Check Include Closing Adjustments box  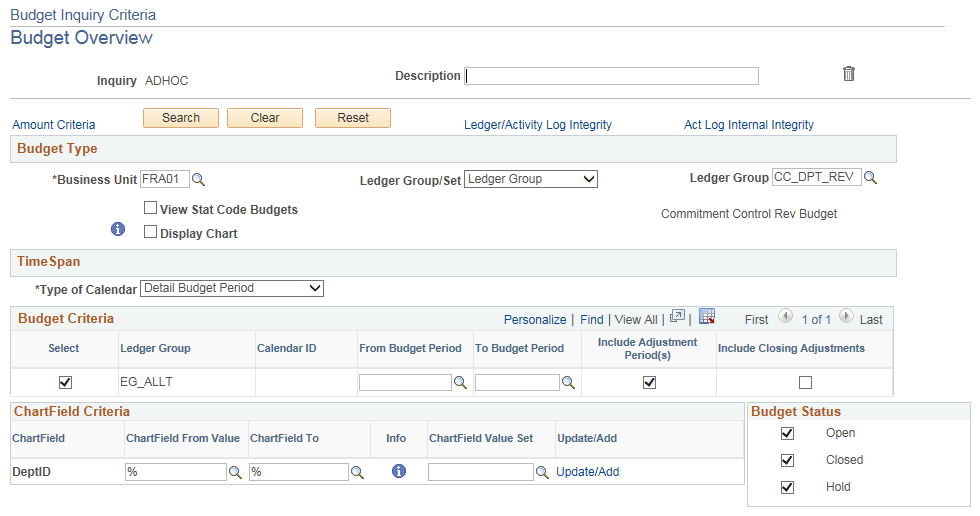805,382
